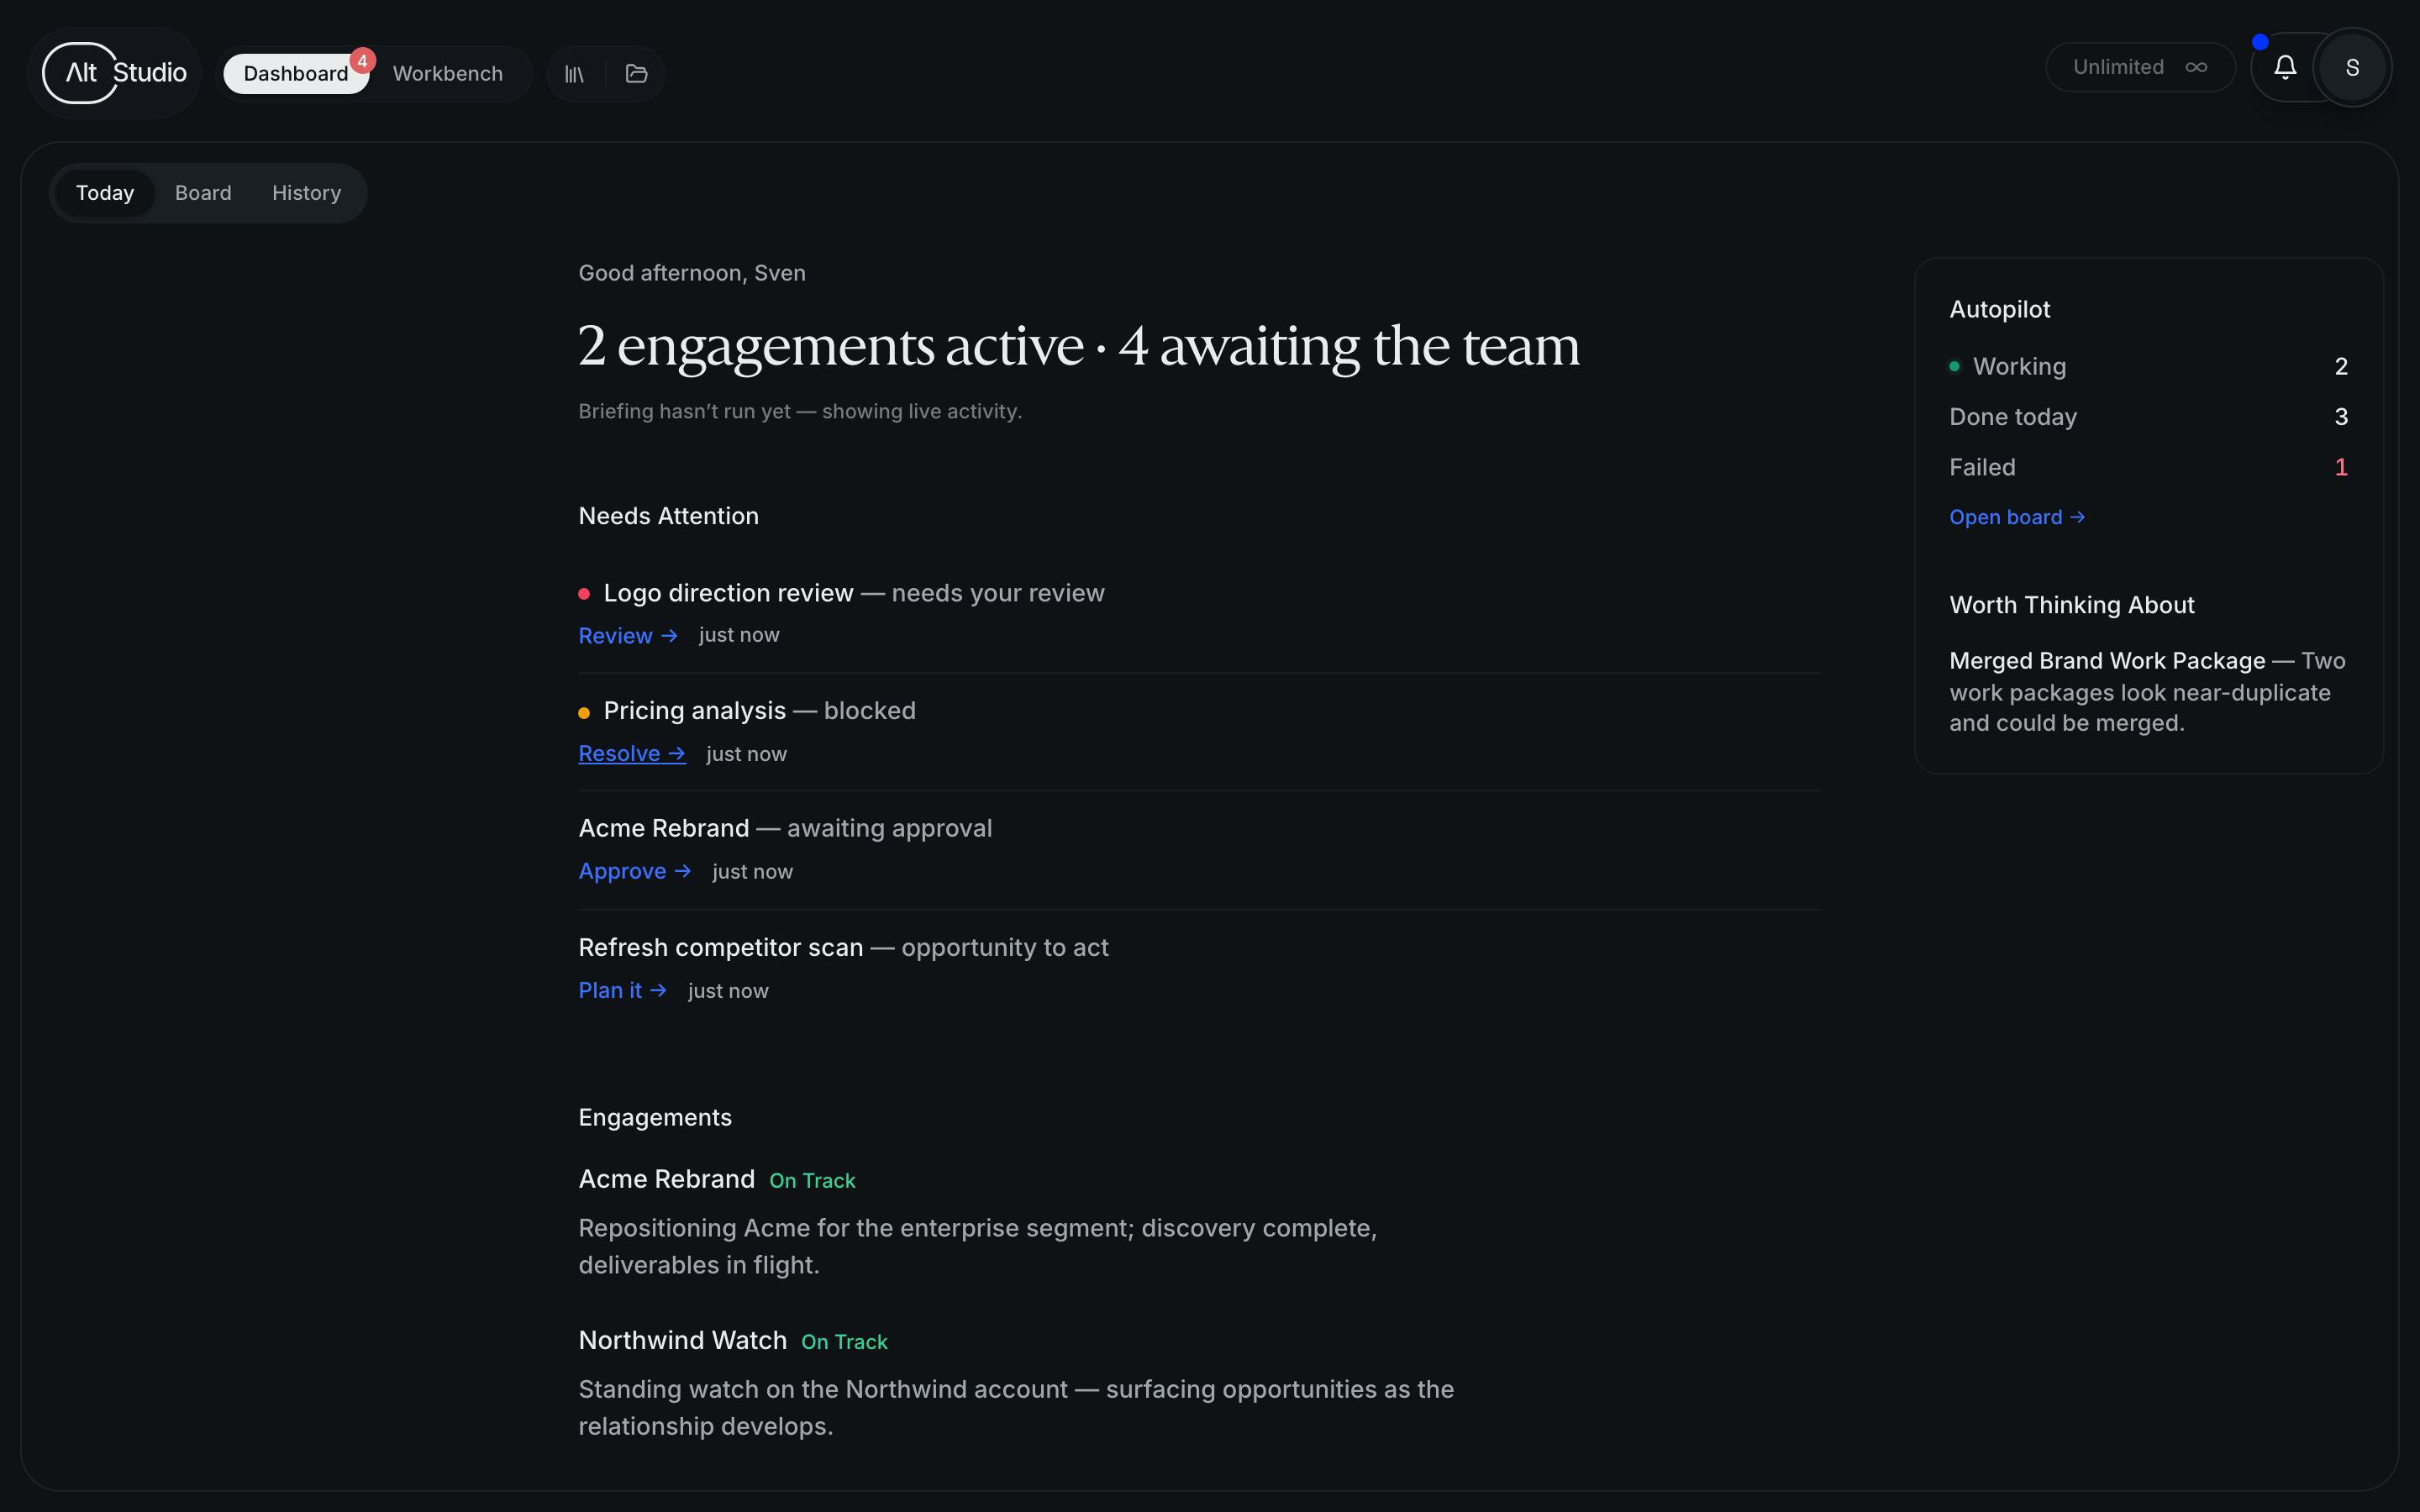
Task: Open the Acme Rebrand engagement title
Action: 667,1179
